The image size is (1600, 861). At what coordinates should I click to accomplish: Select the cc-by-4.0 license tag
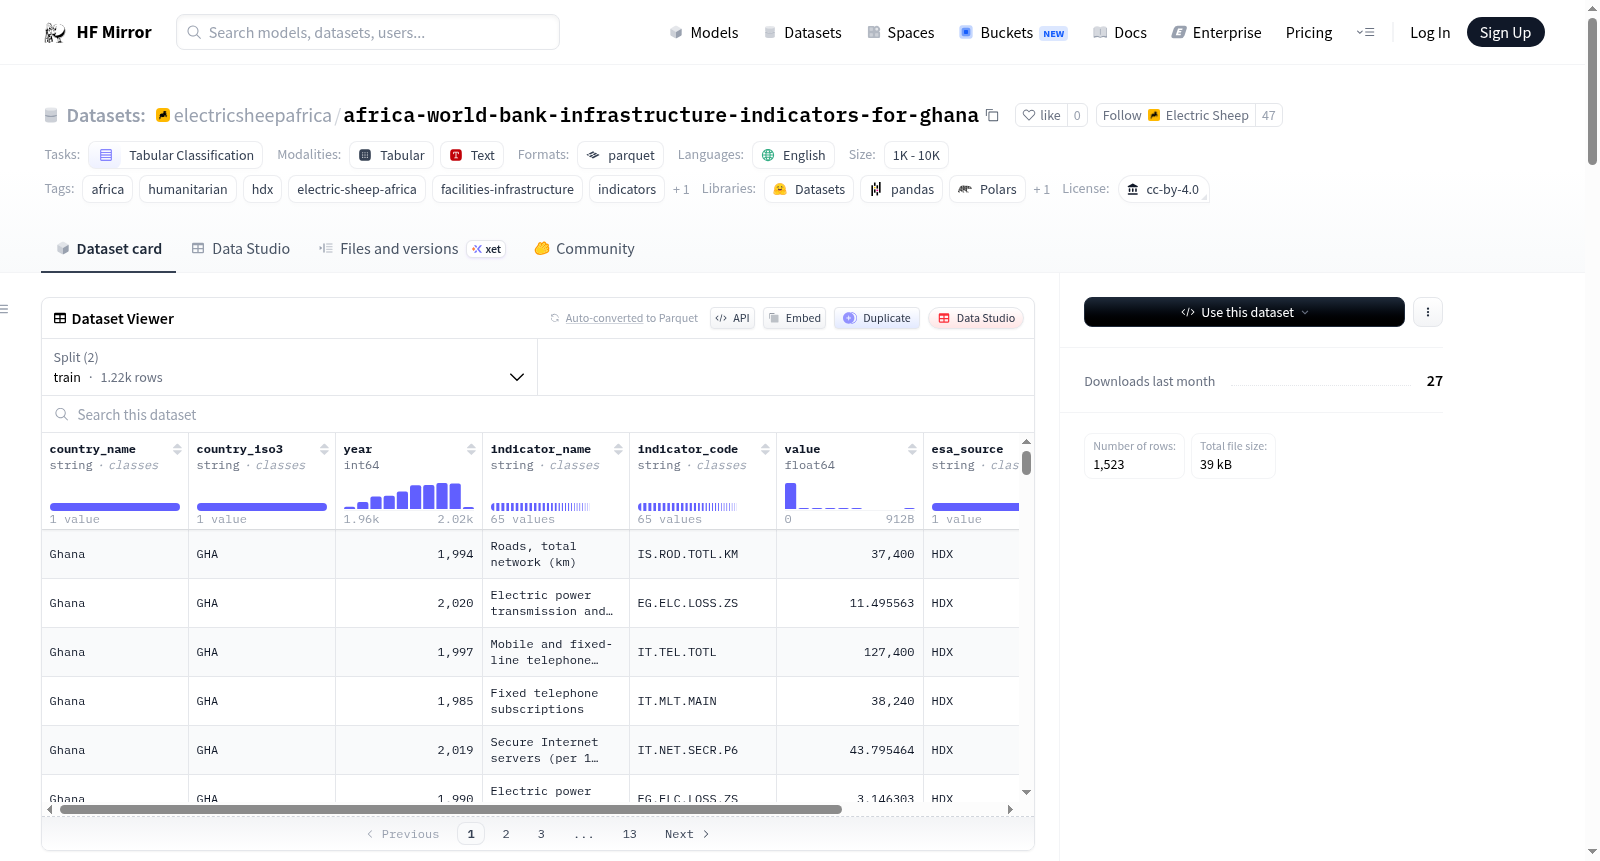coord(1163,189)
